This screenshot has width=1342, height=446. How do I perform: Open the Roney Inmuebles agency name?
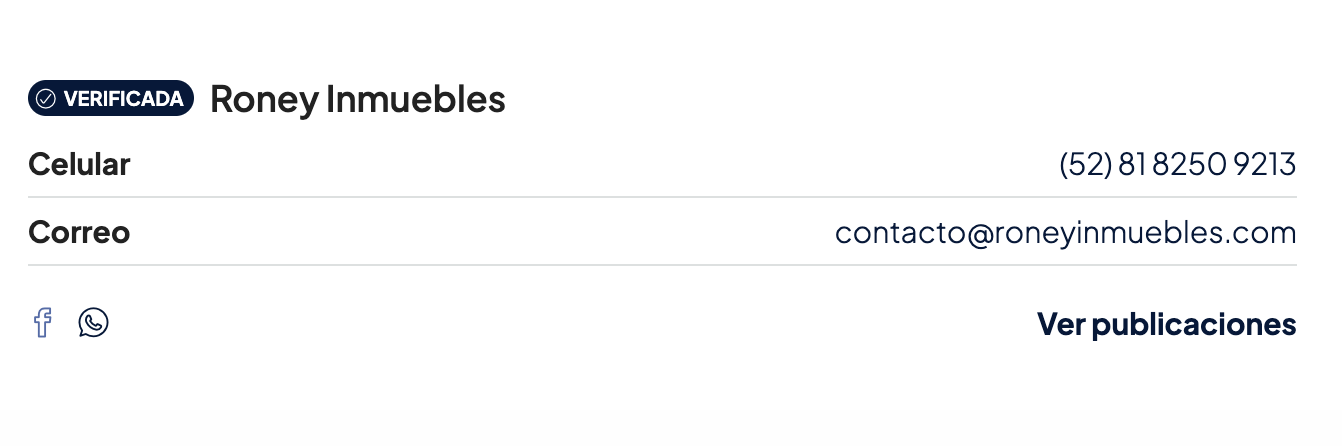[357, 99]
